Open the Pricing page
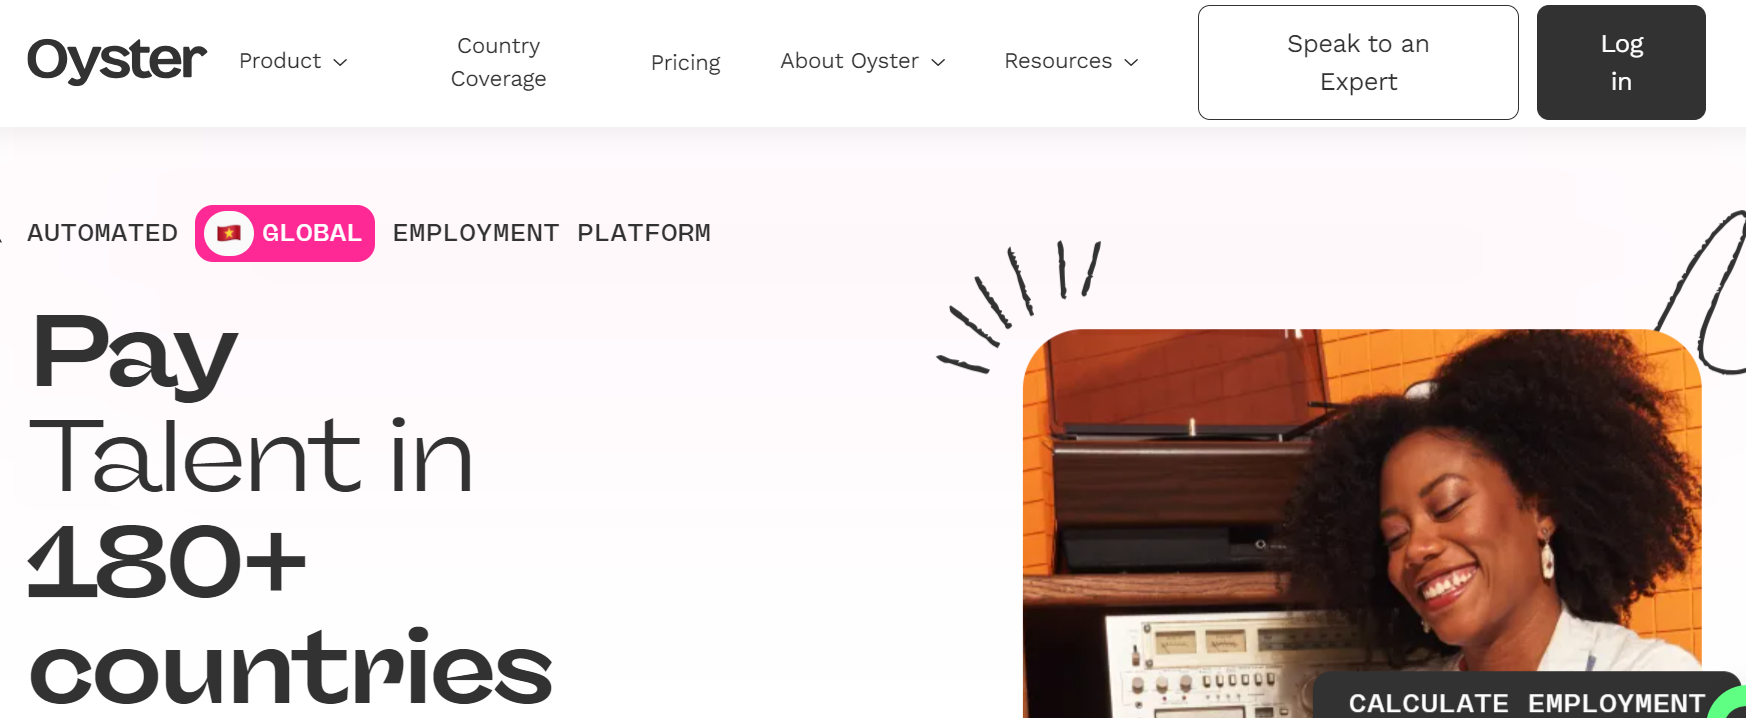 tap(685, 62)
